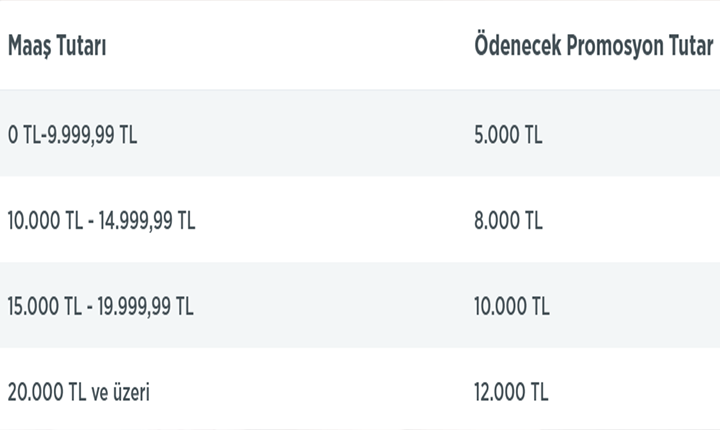Click the '8.000 TL' promotion amount
The width and height of the screenshot is (720, 430).
pyautogui.click(x=510, y=220)
